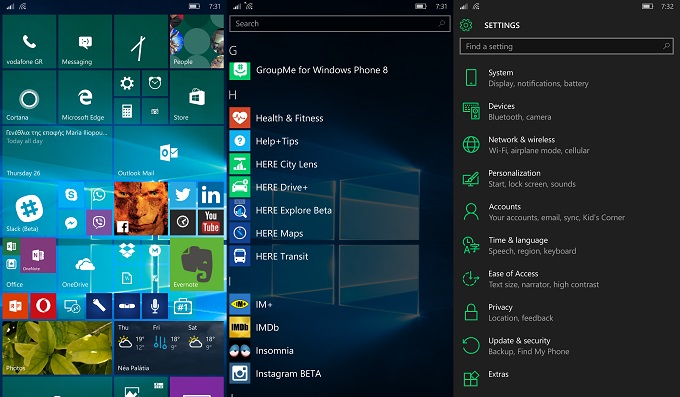The width and height of the screenshot is (680, 397).
Task: Open HERE Maps from app list
Action: pyautogui.click(x=267, y=233)
